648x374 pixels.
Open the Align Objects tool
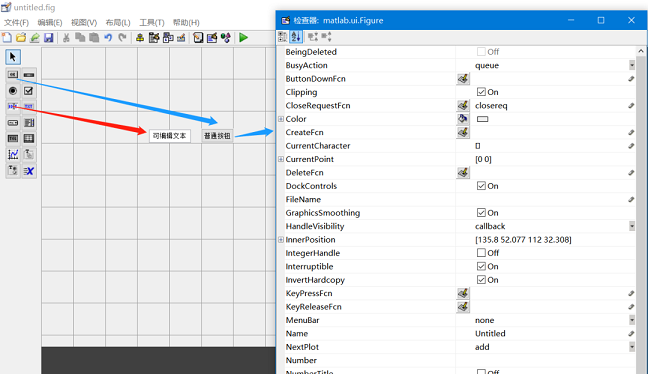[140, 38]
